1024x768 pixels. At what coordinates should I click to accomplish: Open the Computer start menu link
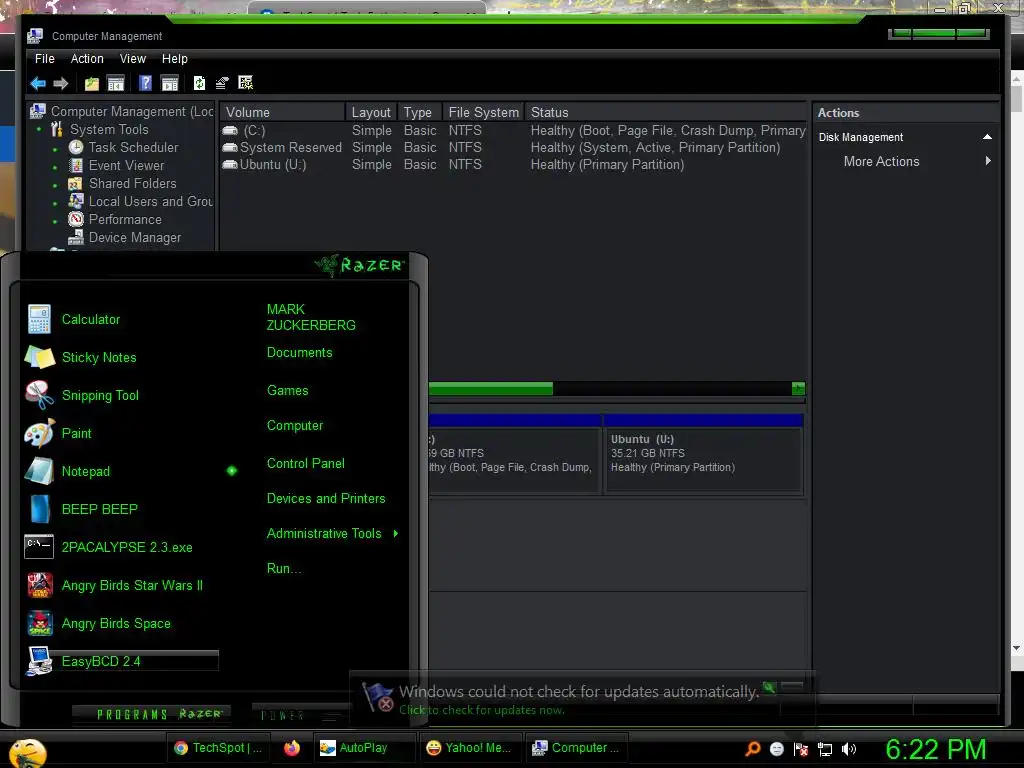(295, 426)
